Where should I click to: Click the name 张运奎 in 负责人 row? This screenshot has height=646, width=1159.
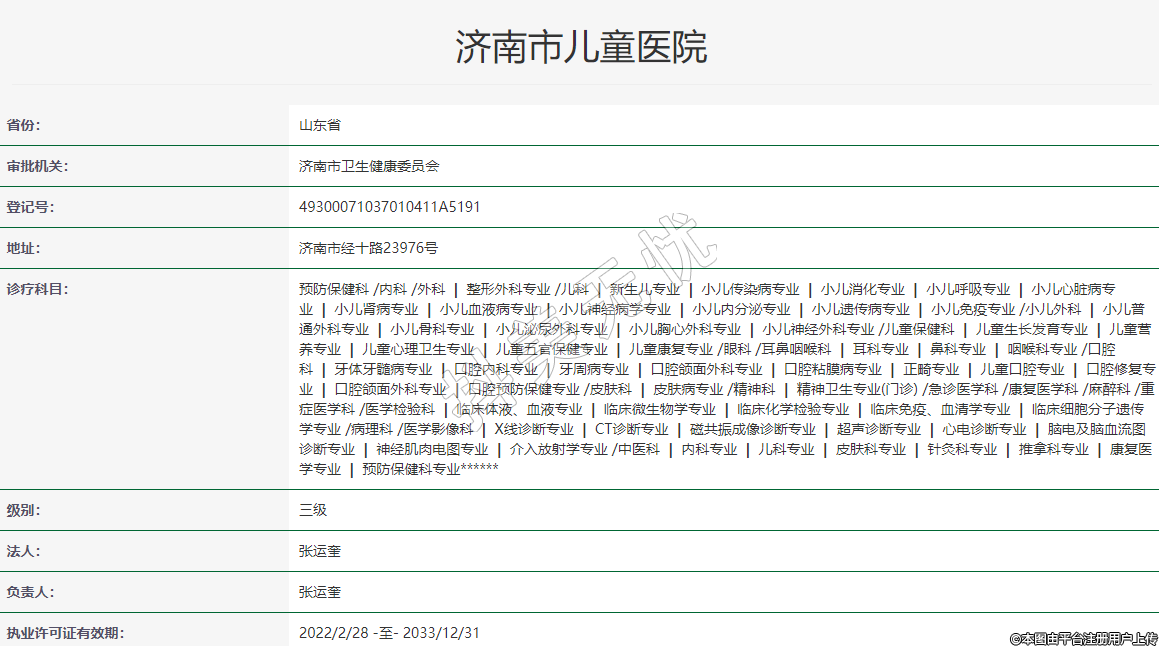[x=320, y=592]
